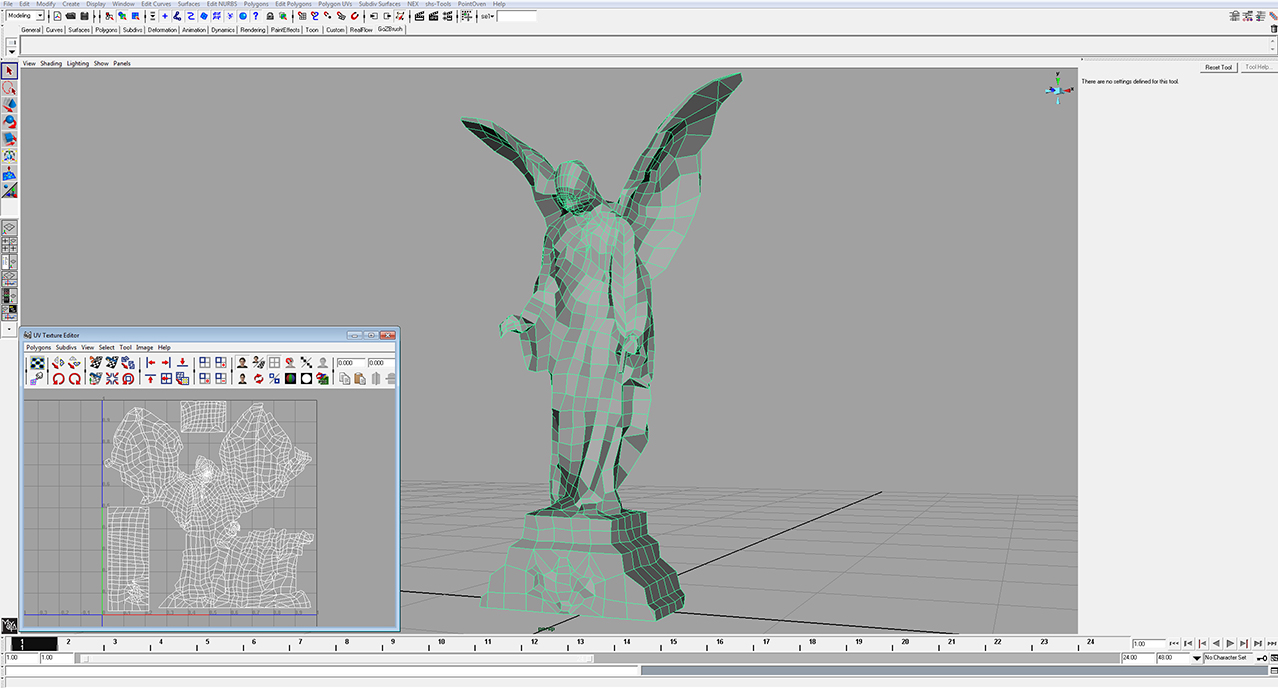Open the viewport Shading menu
Viewport: 1278px width, 688px height.
(x=50, y=63)
